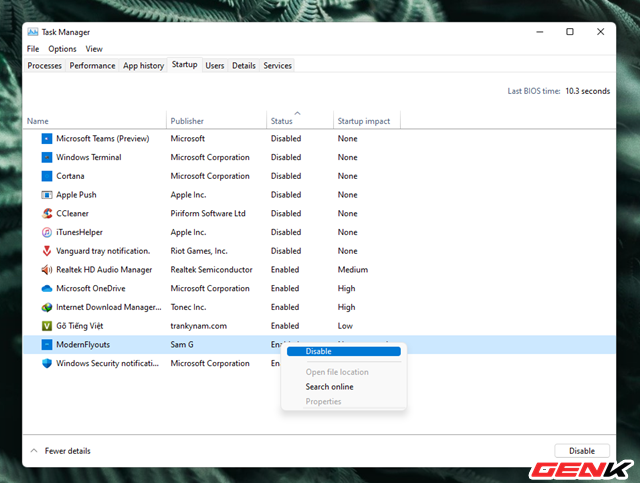Sort list by Status column header
This screenshot has width=640, height=483.
pyautogui.click(x=281, y=121)
